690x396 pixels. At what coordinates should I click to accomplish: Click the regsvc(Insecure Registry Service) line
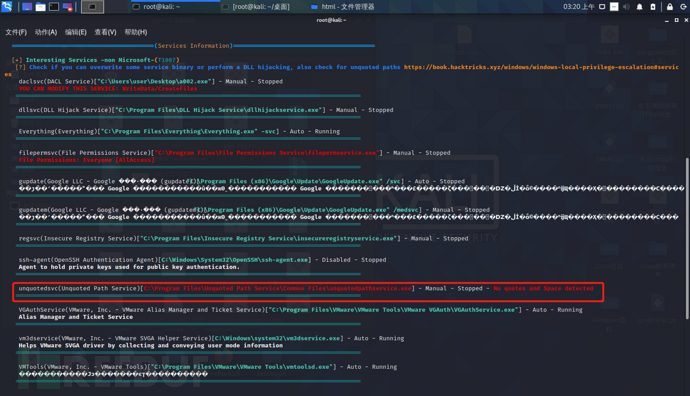(243, 238)
